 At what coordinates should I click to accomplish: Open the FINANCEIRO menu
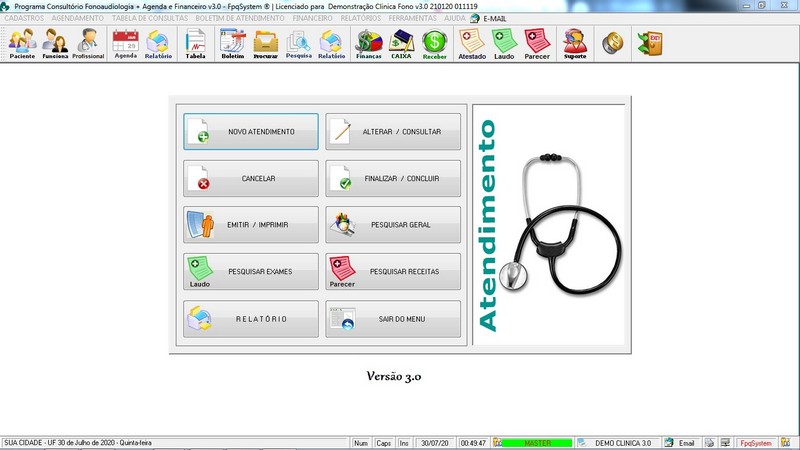tap(312, 18)
